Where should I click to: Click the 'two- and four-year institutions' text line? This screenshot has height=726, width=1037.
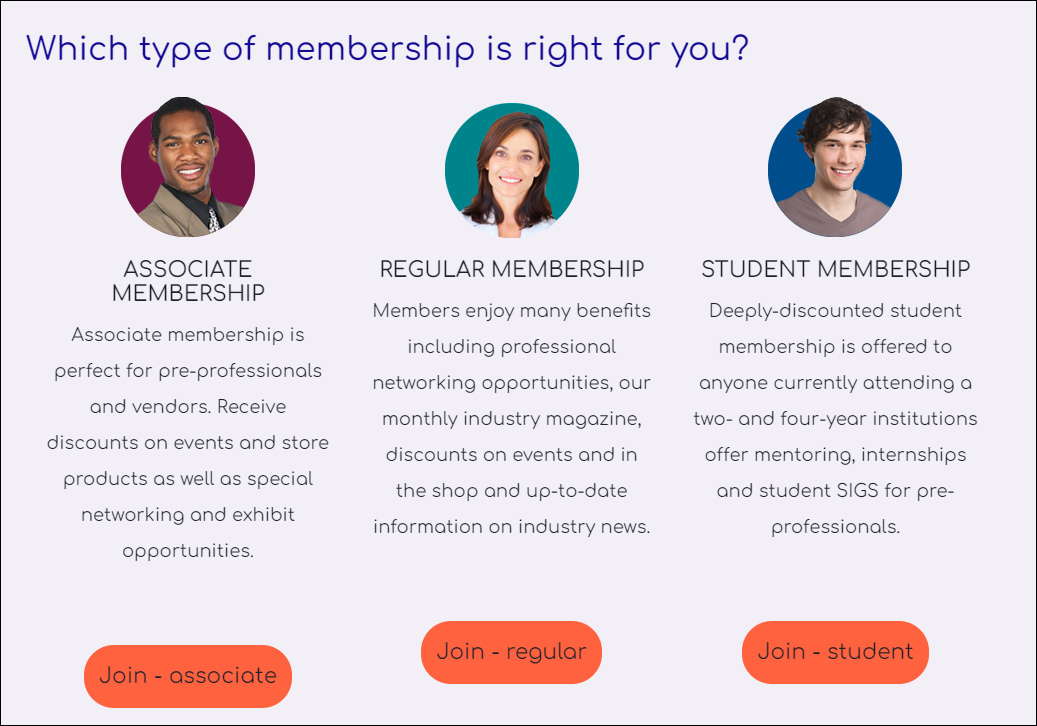835,419
